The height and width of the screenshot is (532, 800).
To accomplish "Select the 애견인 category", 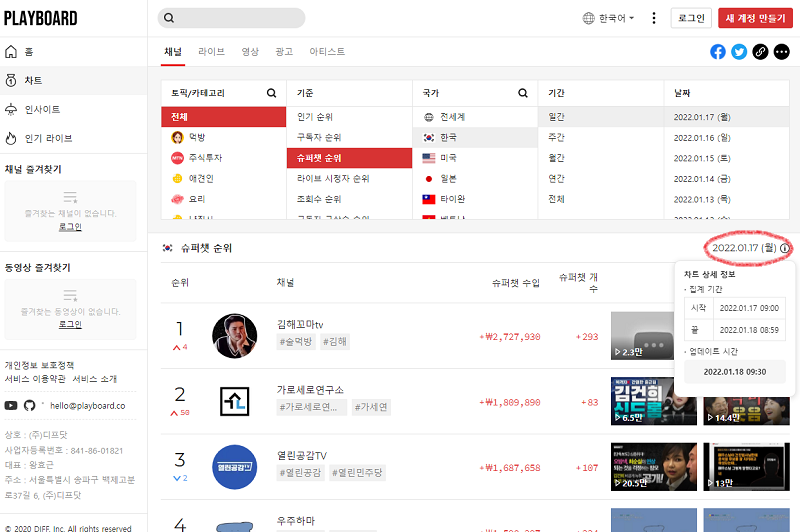I will pos(223,179).
